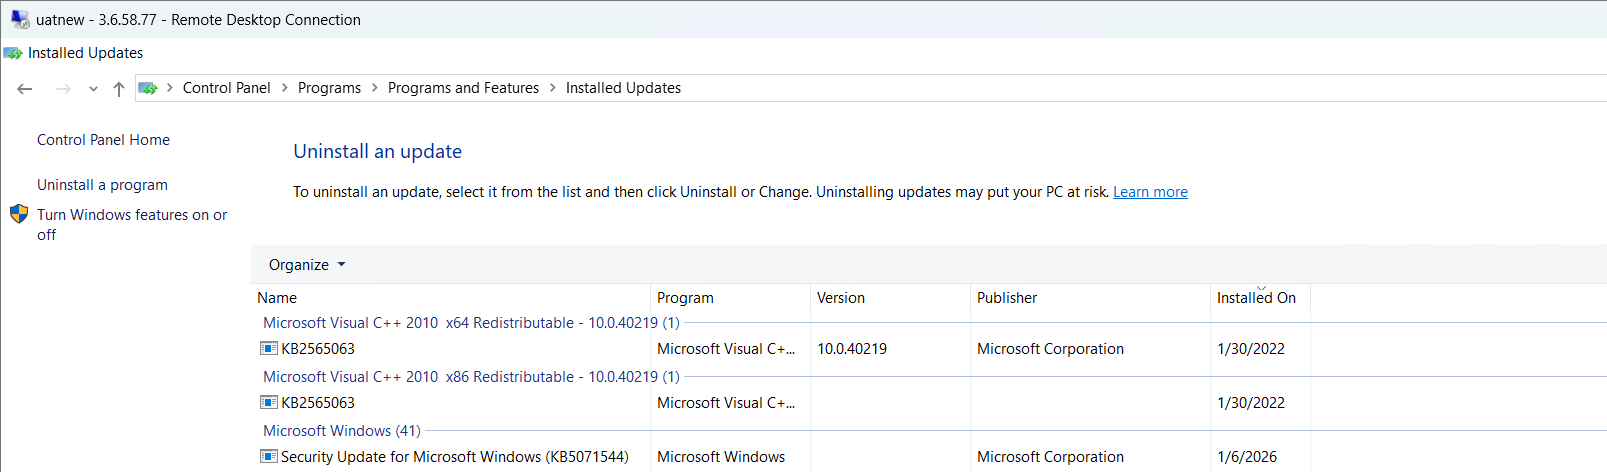The width and height of the screenshot is (1607, 472).
Task: Sort list by Installed On column
Action: (1256, 298)
